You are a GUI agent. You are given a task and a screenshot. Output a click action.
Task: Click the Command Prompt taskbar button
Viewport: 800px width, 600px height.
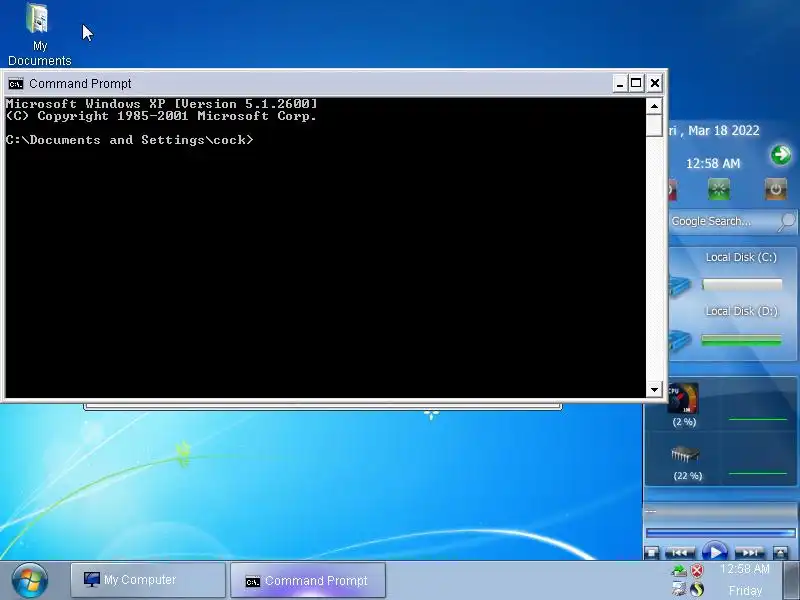click(x=308, y=580)
